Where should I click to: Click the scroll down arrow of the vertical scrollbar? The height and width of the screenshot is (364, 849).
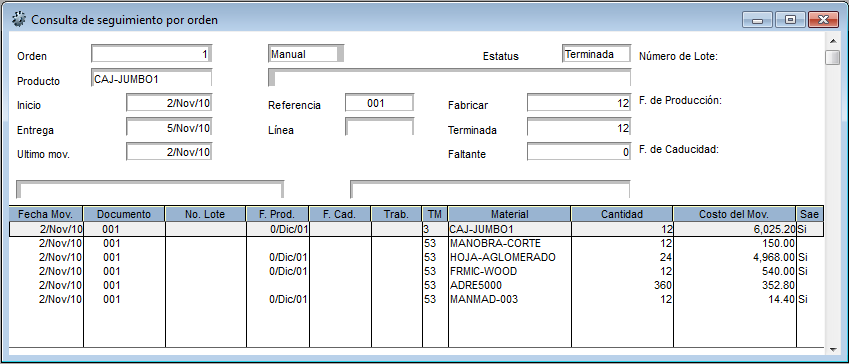click(832, 349)
